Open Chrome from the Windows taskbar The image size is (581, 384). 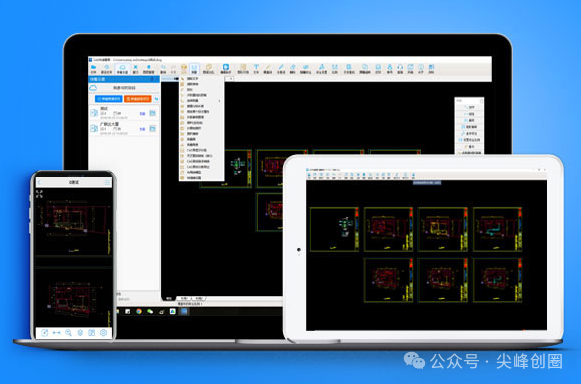(x=139, y=311)
